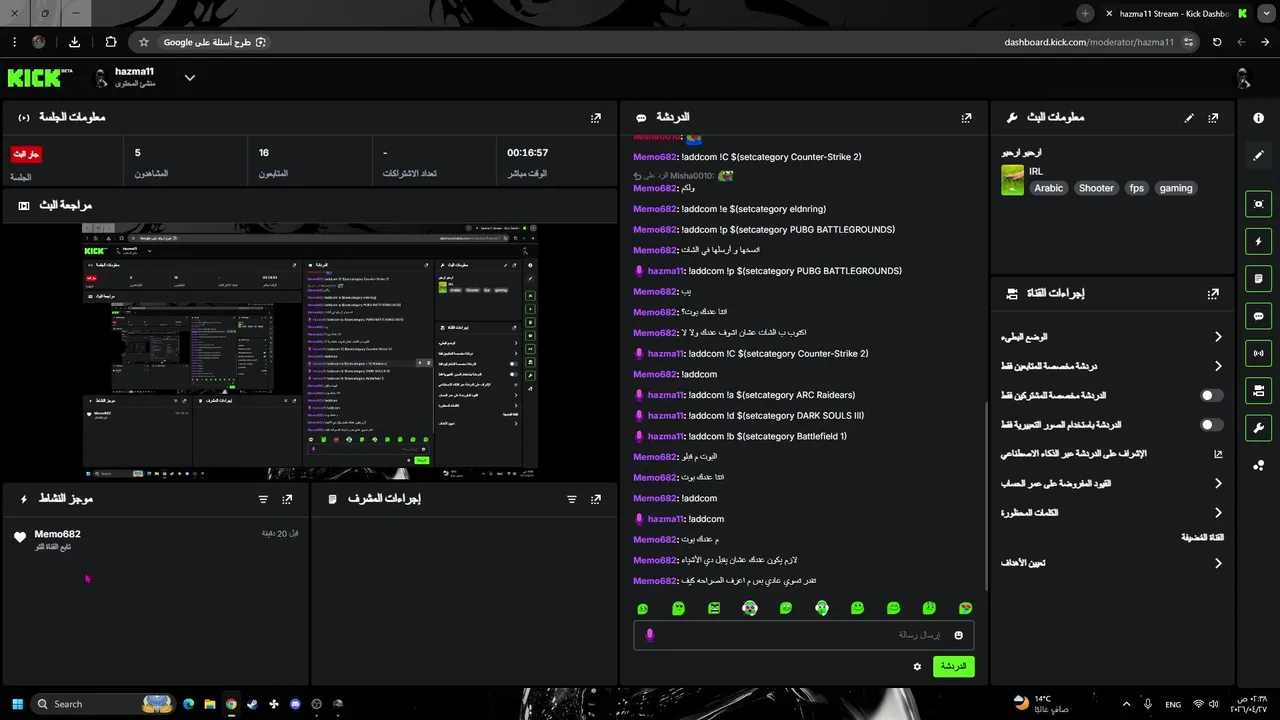Click the Shooter tag
This screenshot has width=1280, height=720.
(x=1096, y=188)
